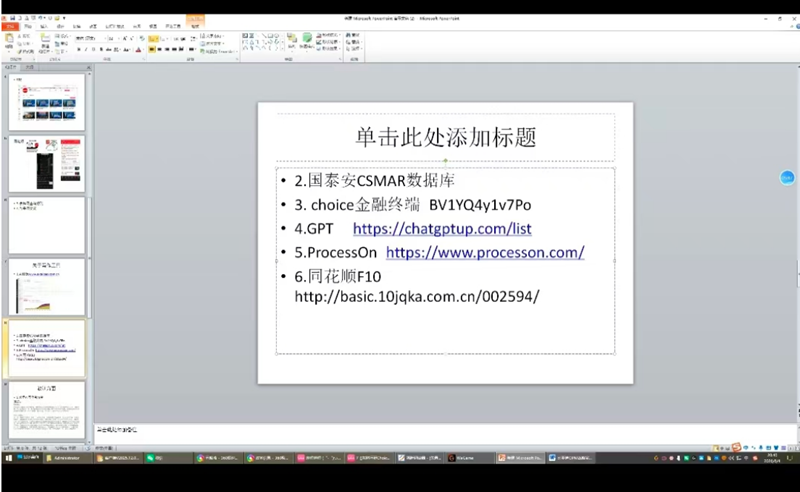Click the Columns icon in paragraph group

click(192, 50)
